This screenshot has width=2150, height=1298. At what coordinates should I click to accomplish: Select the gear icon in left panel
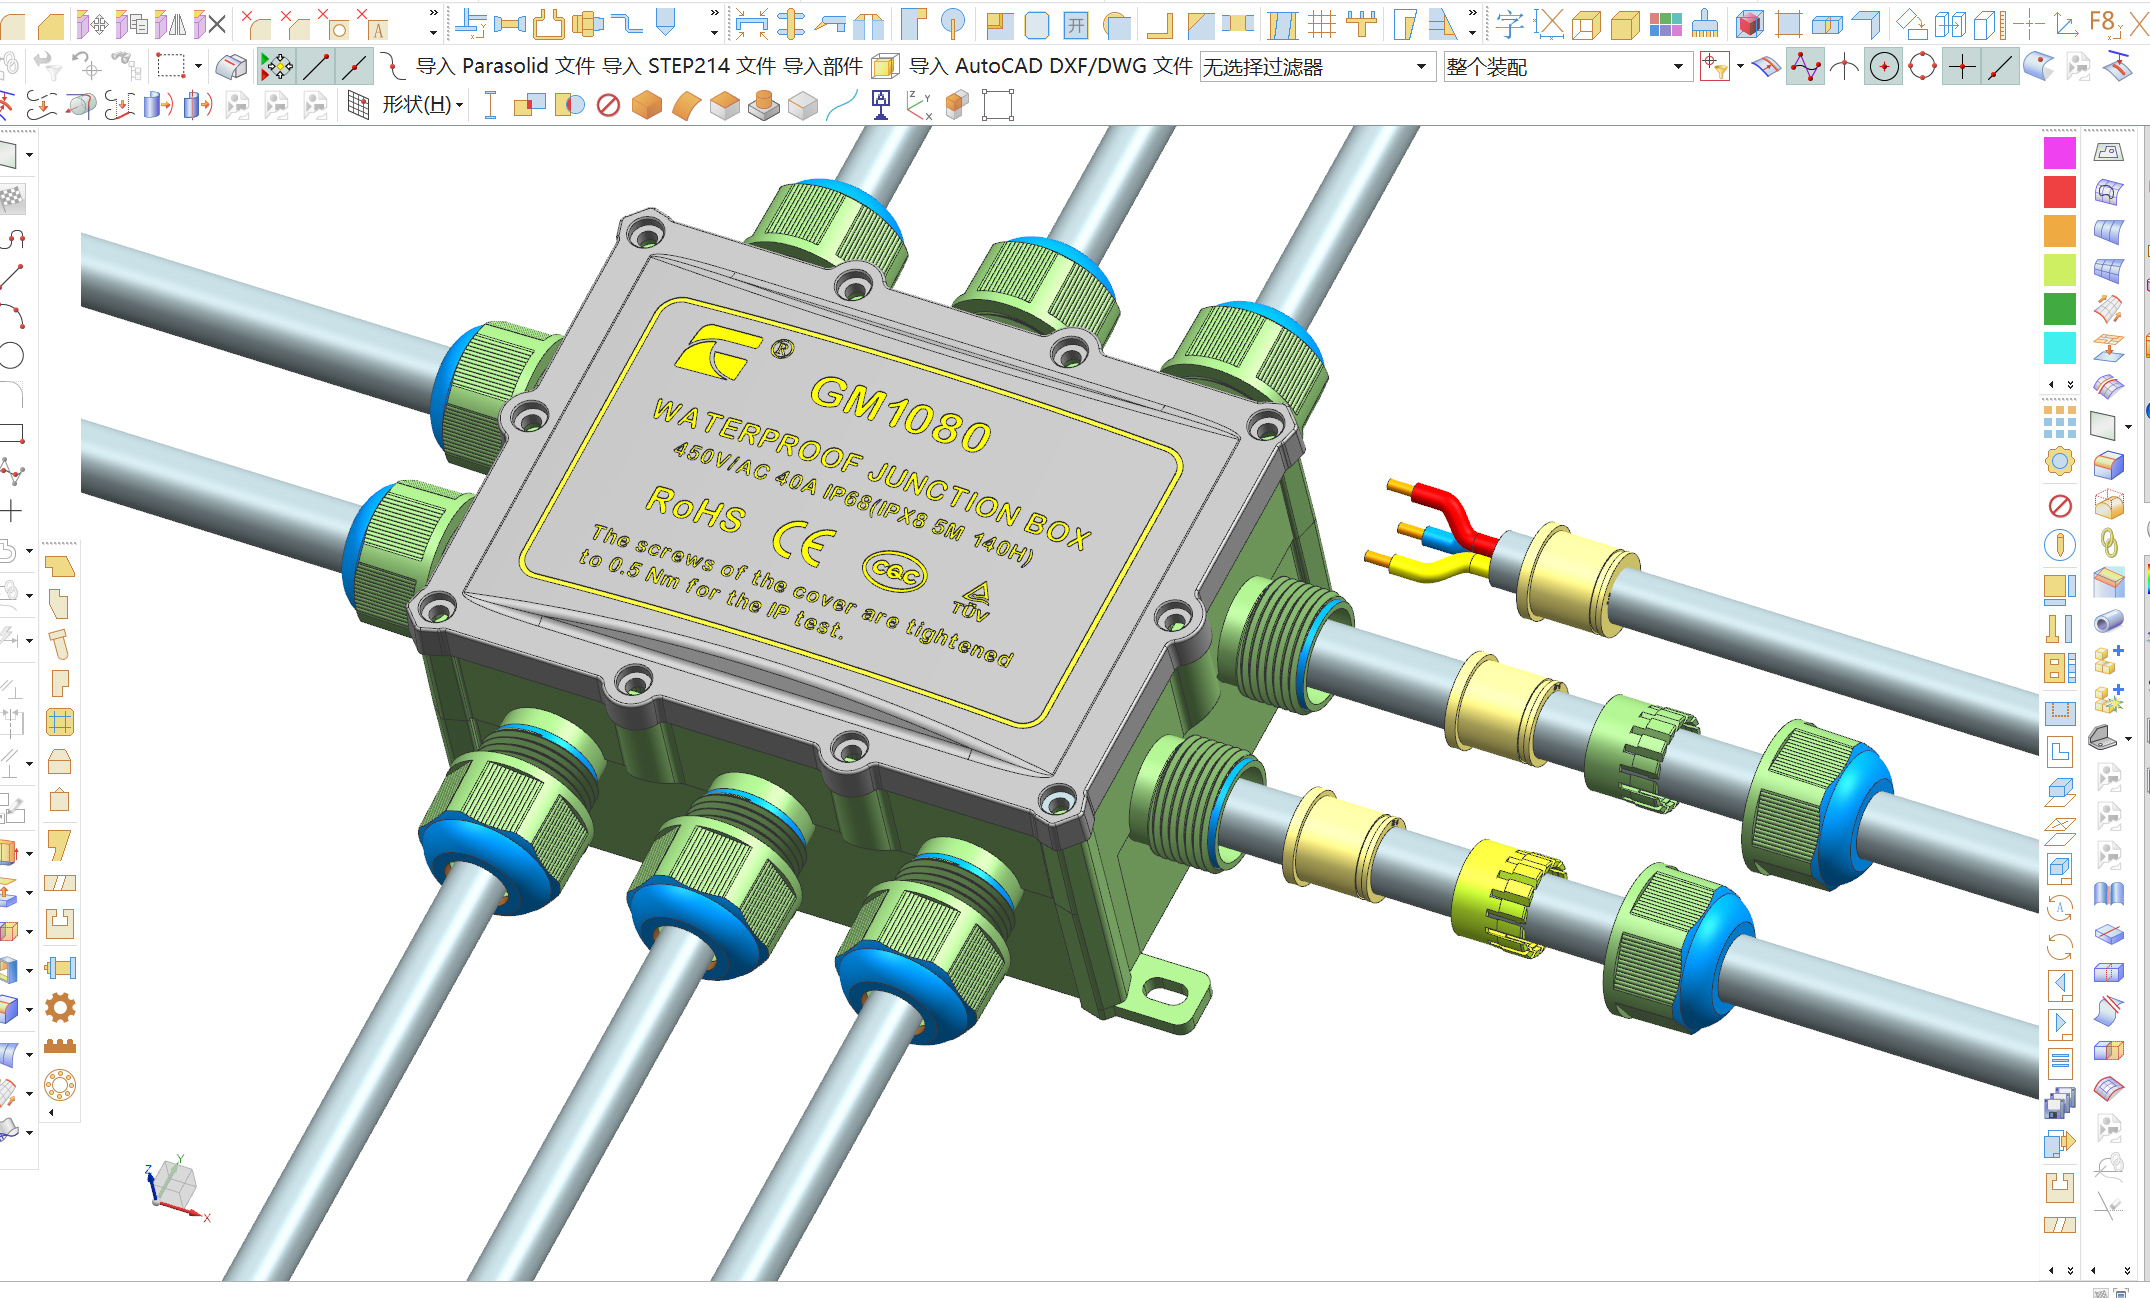(60, 1008)
